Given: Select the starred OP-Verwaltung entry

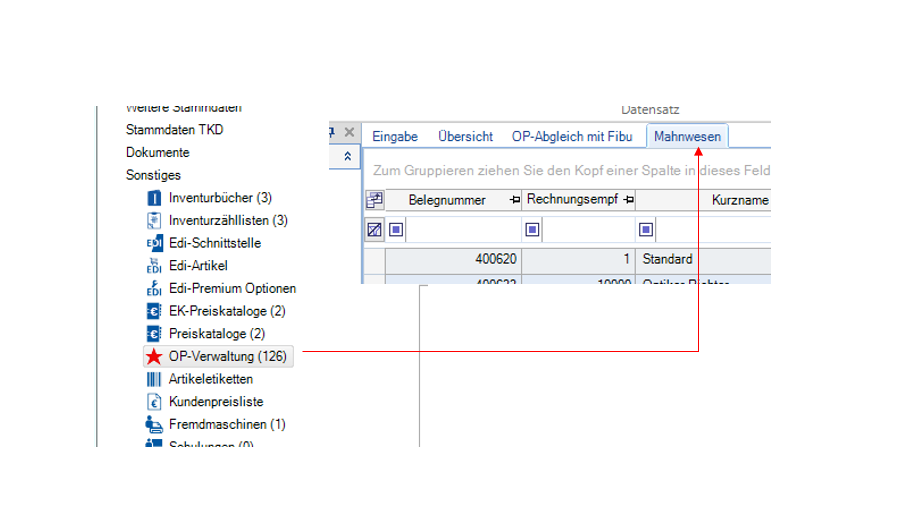Looking at the screenshot, I should 227,356.
